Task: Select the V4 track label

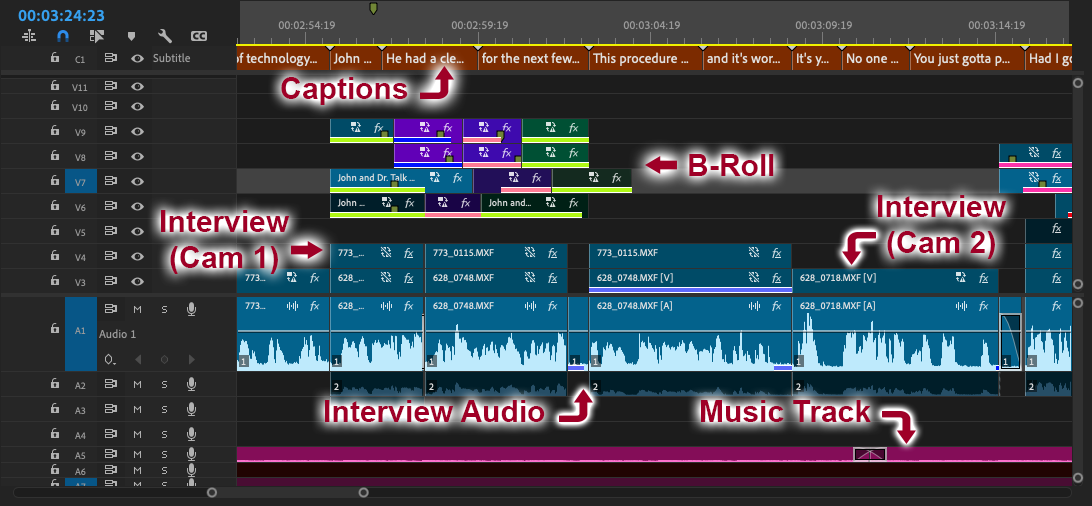Action: pyautogui.click(x=81, y=257)
